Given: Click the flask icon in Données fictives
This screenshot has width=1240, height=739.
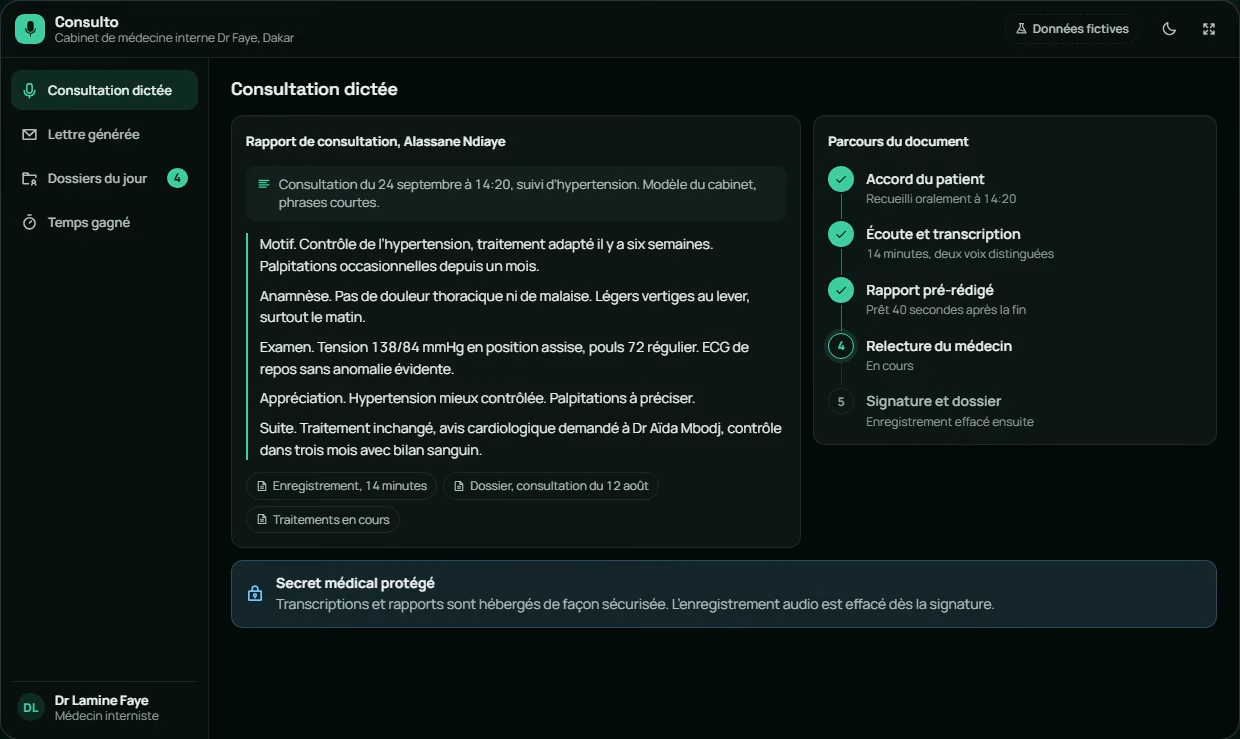Looking at the screenshot, I should coord(1021,29).
